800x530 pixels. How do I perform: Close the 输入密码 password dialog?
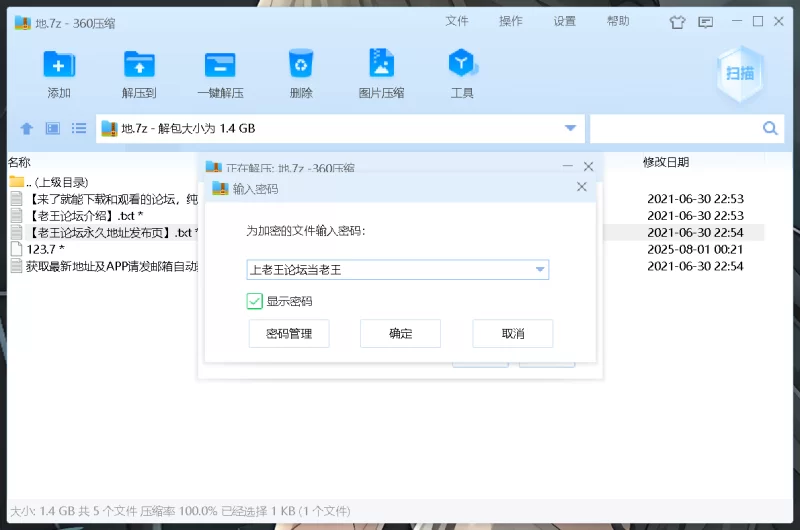(x=582, y=187)
